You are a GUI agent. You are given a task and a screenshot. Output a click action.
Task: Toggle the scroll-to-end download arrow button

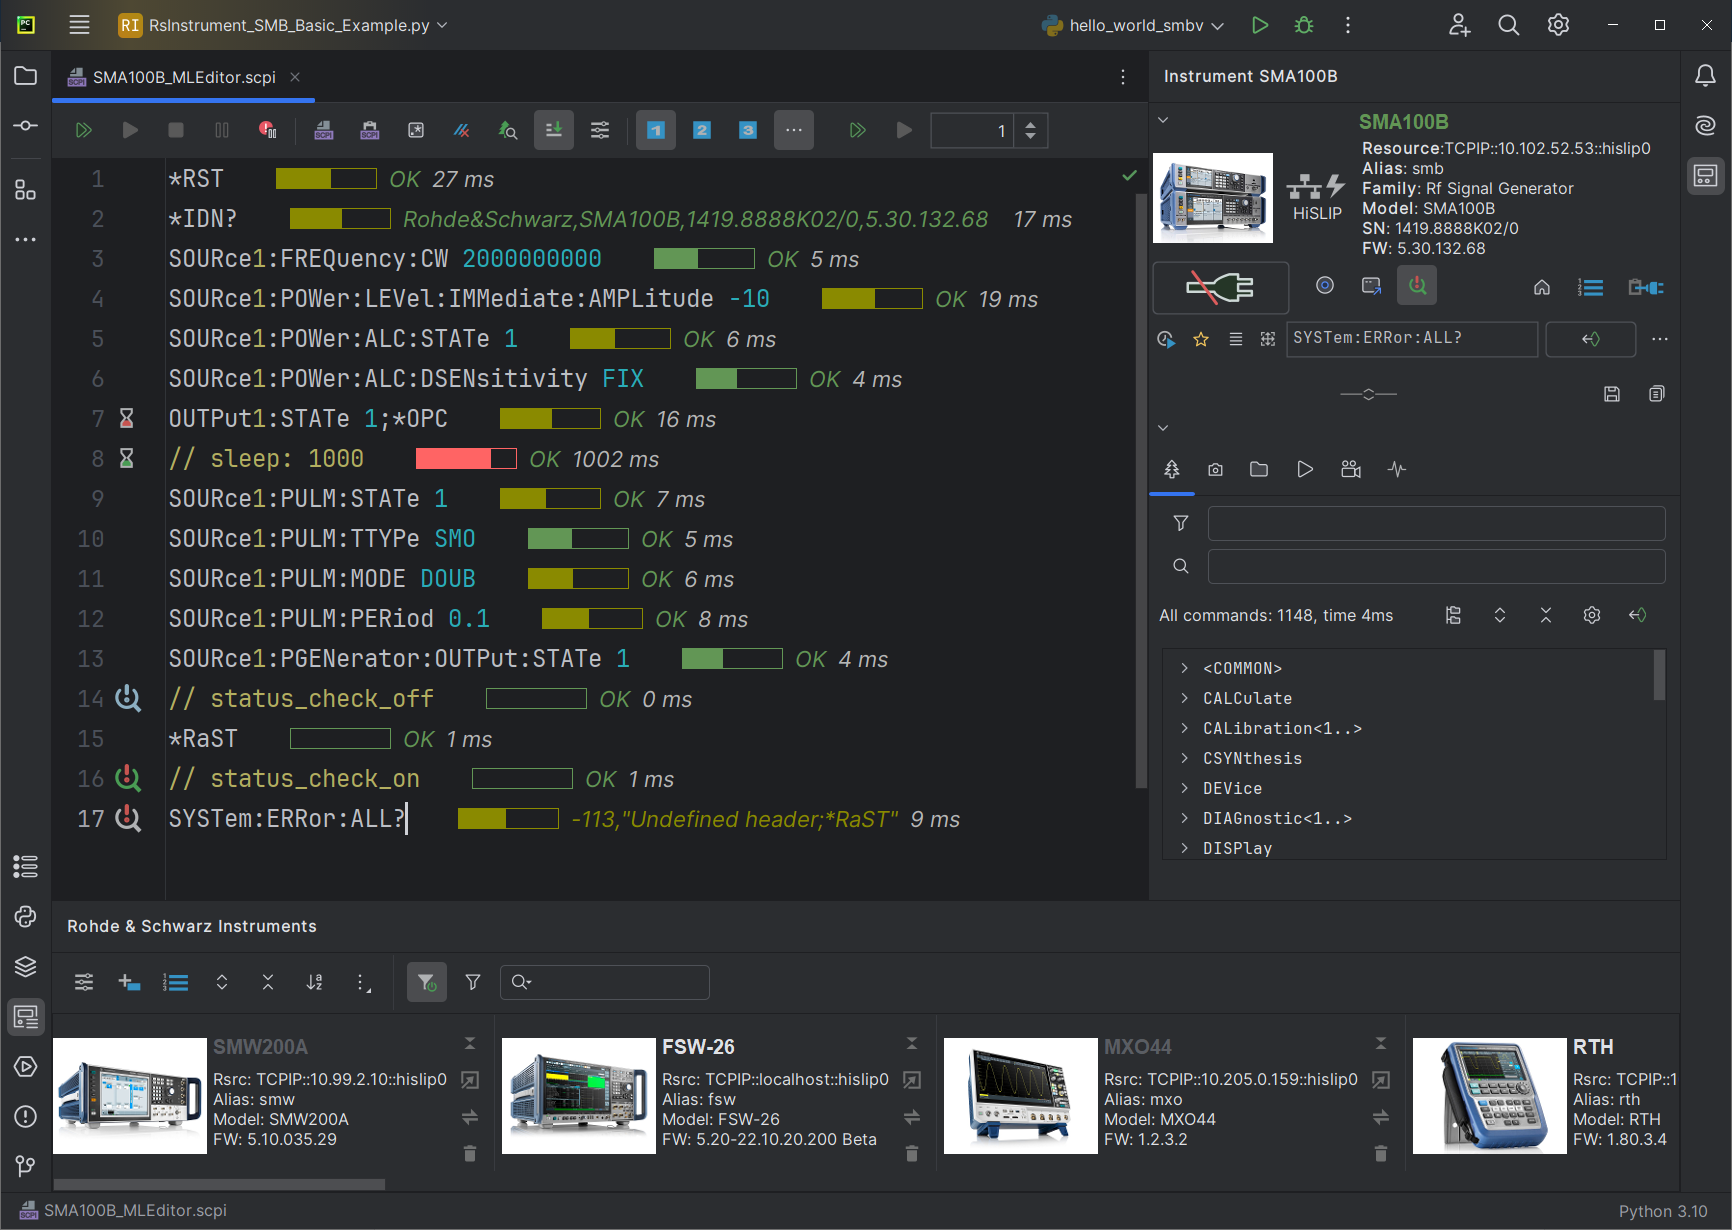[x=554, y=130]
